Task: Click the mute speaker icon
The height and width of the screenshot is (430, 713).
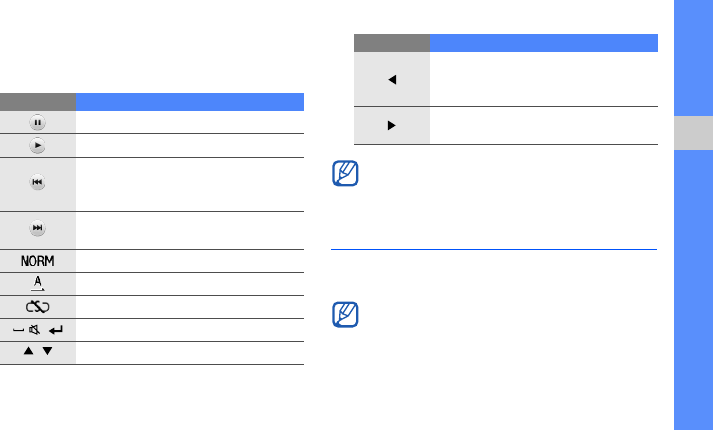Action: coord(35,329)
